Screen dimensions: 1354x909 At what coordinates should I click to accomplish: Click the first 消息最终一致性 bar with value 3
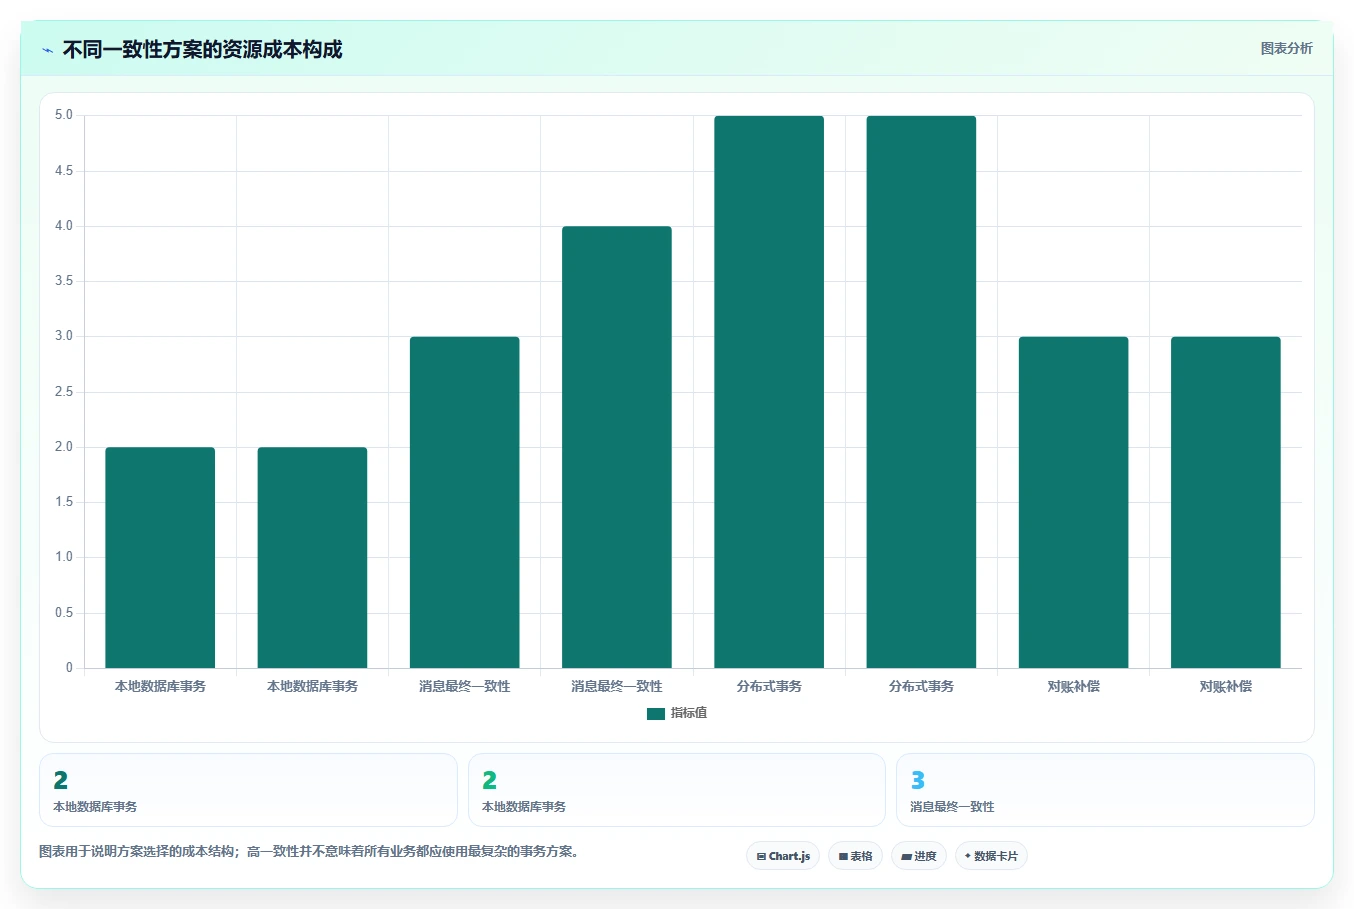[465, 502]
